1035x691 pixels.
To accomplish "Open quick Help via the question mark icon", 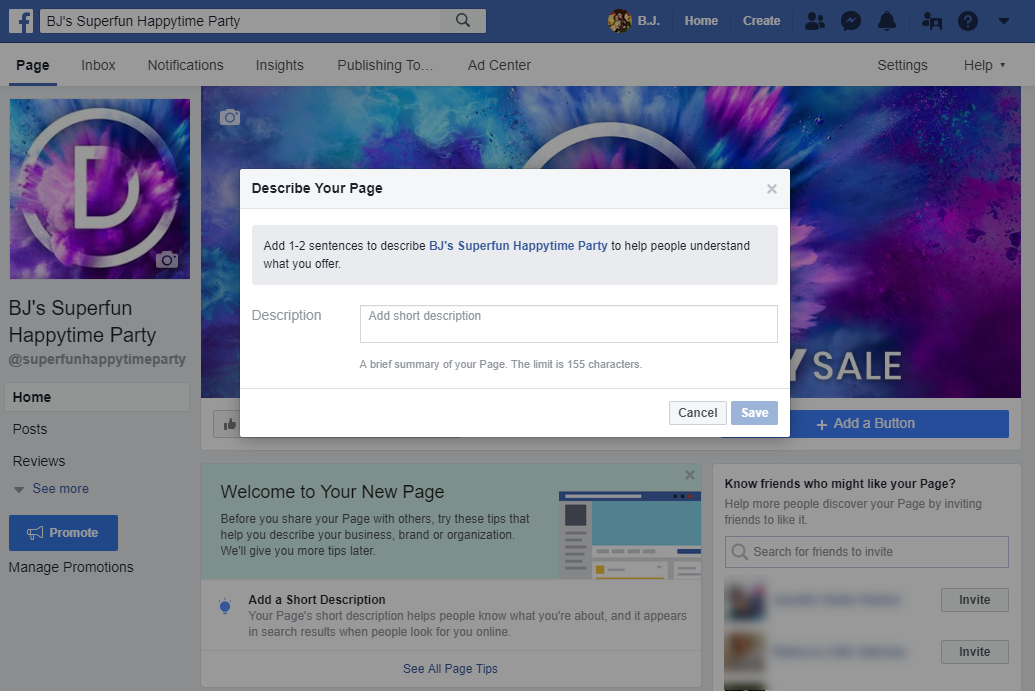I will point(966,20).
